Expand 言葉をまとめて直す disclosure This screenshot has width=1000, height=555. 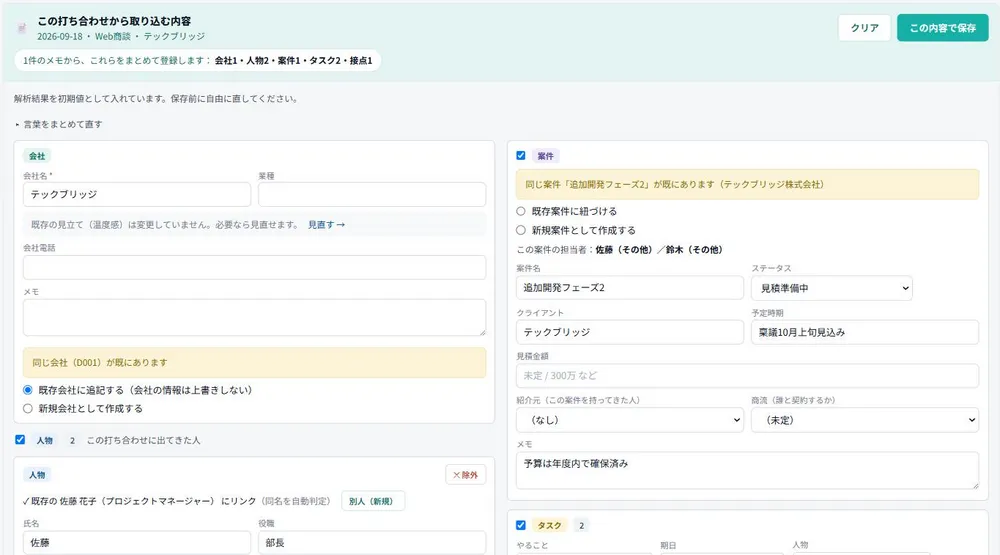(59, 124)
